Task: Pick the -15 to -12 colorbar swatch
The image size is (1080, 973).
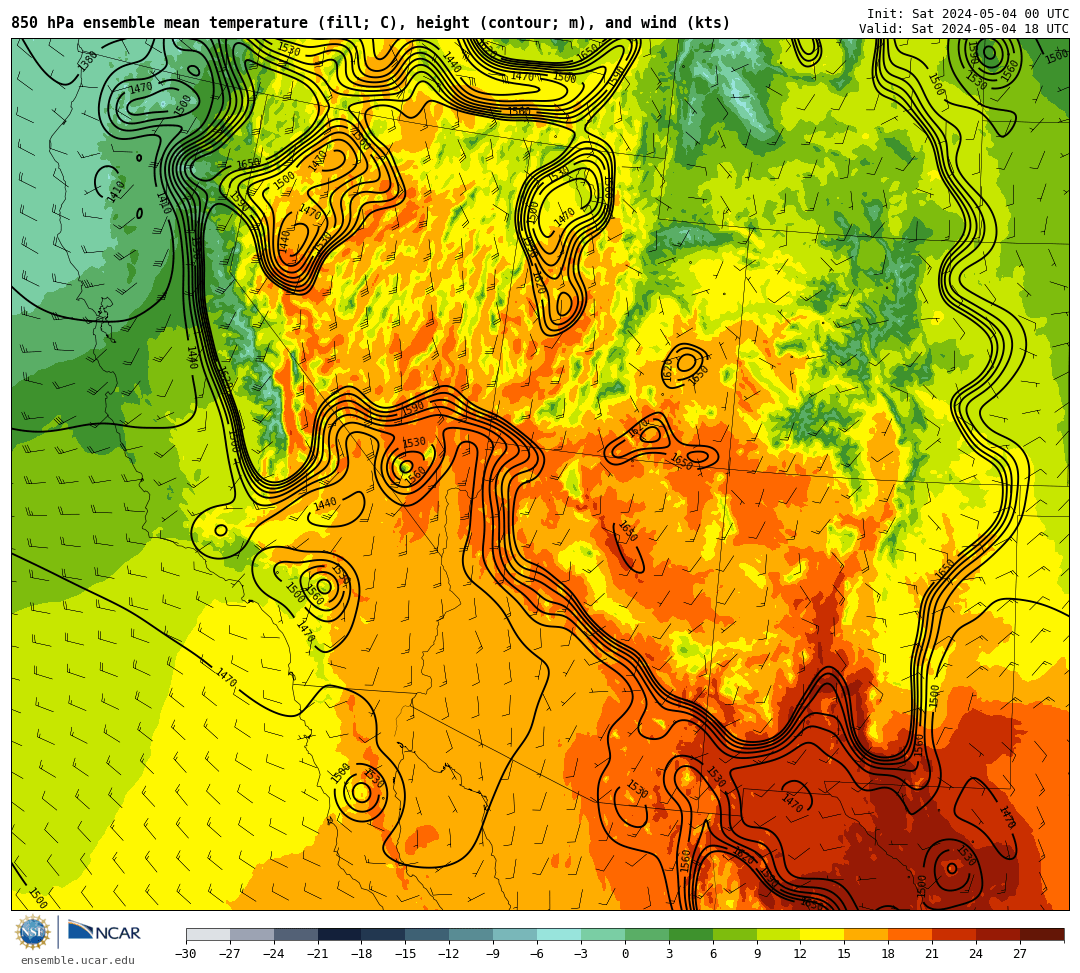Action: [428, 934]
